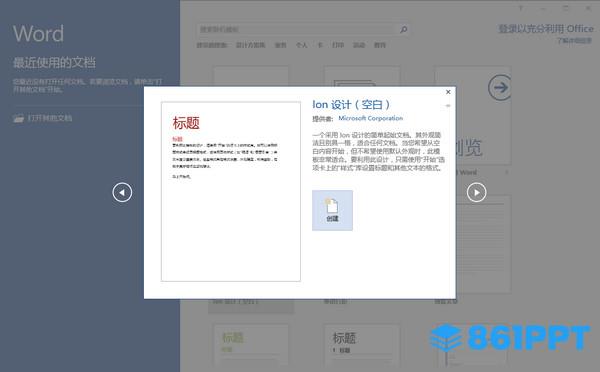The image size is (600, 372).
Task: Click the magnifier icon in template search
Action: point(403,29)
